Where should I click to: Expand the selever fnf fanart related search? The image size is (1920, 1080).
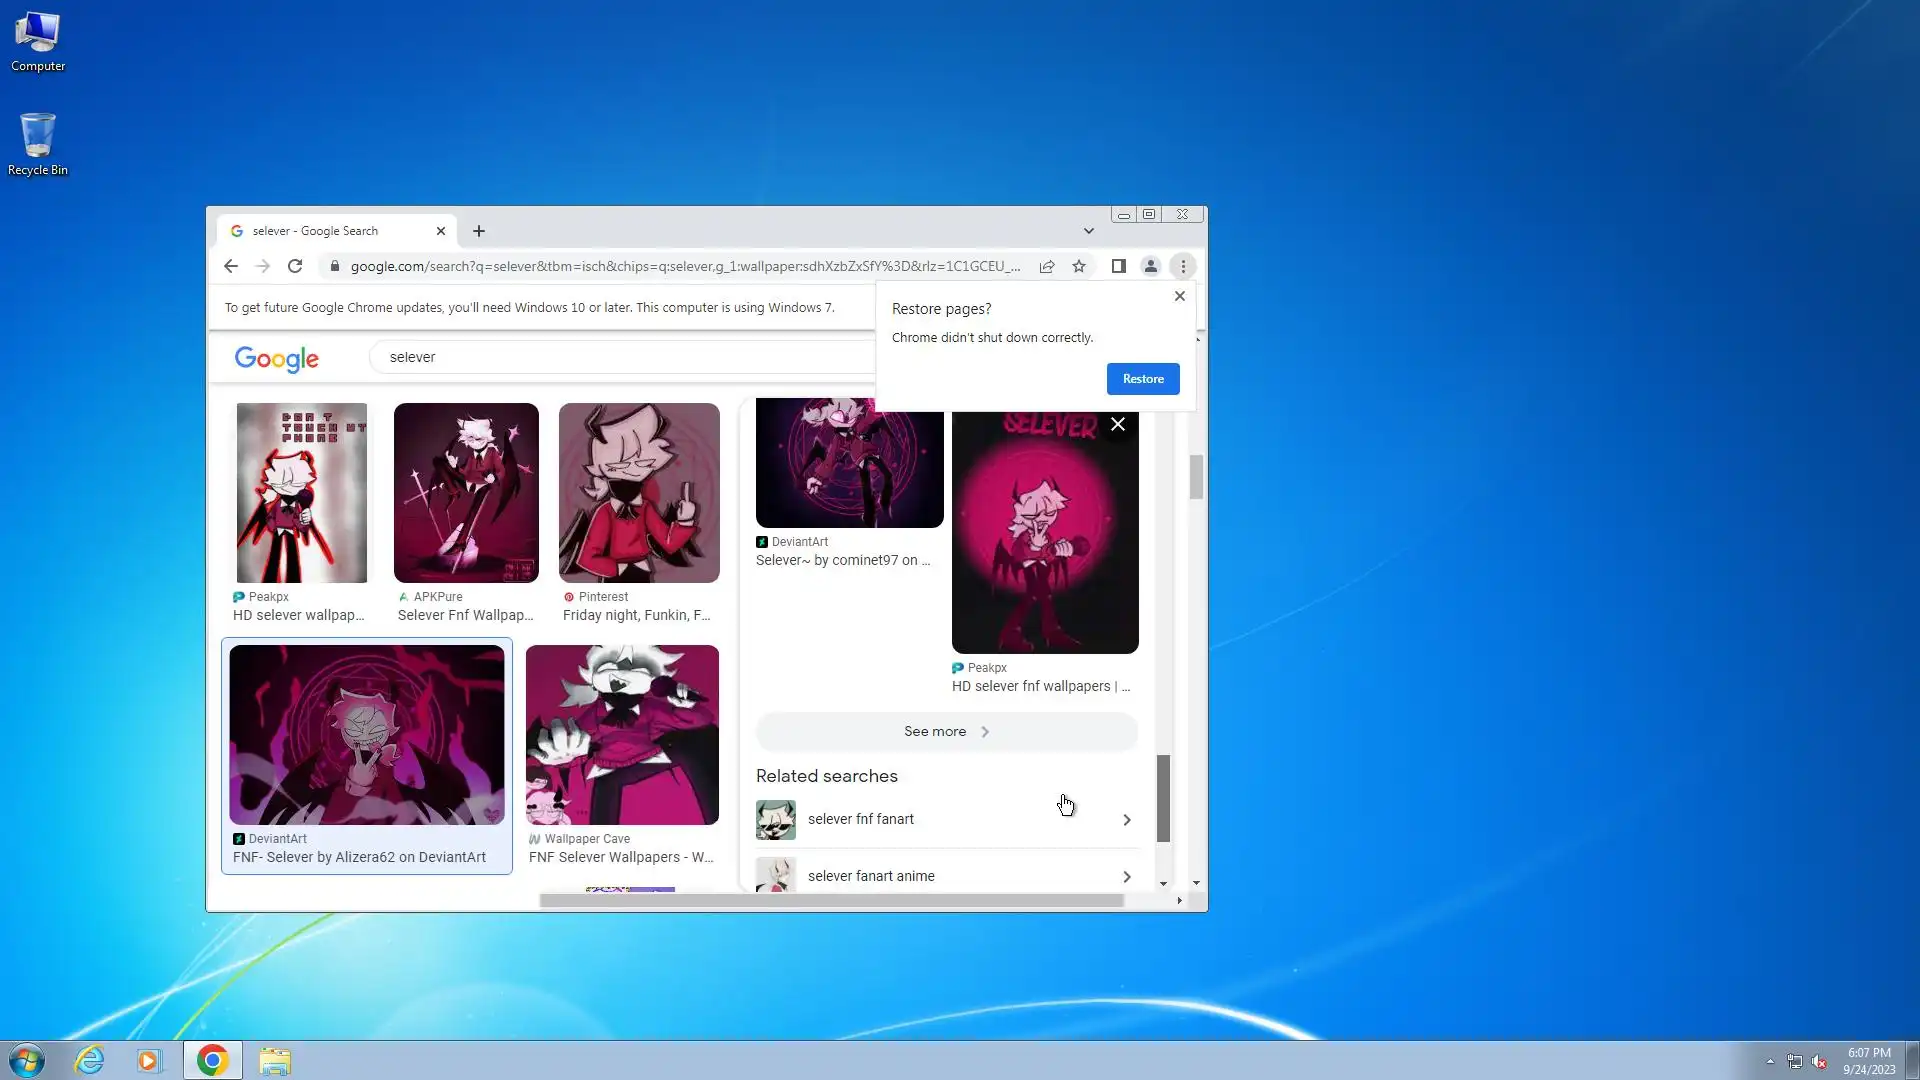point(946,819)
